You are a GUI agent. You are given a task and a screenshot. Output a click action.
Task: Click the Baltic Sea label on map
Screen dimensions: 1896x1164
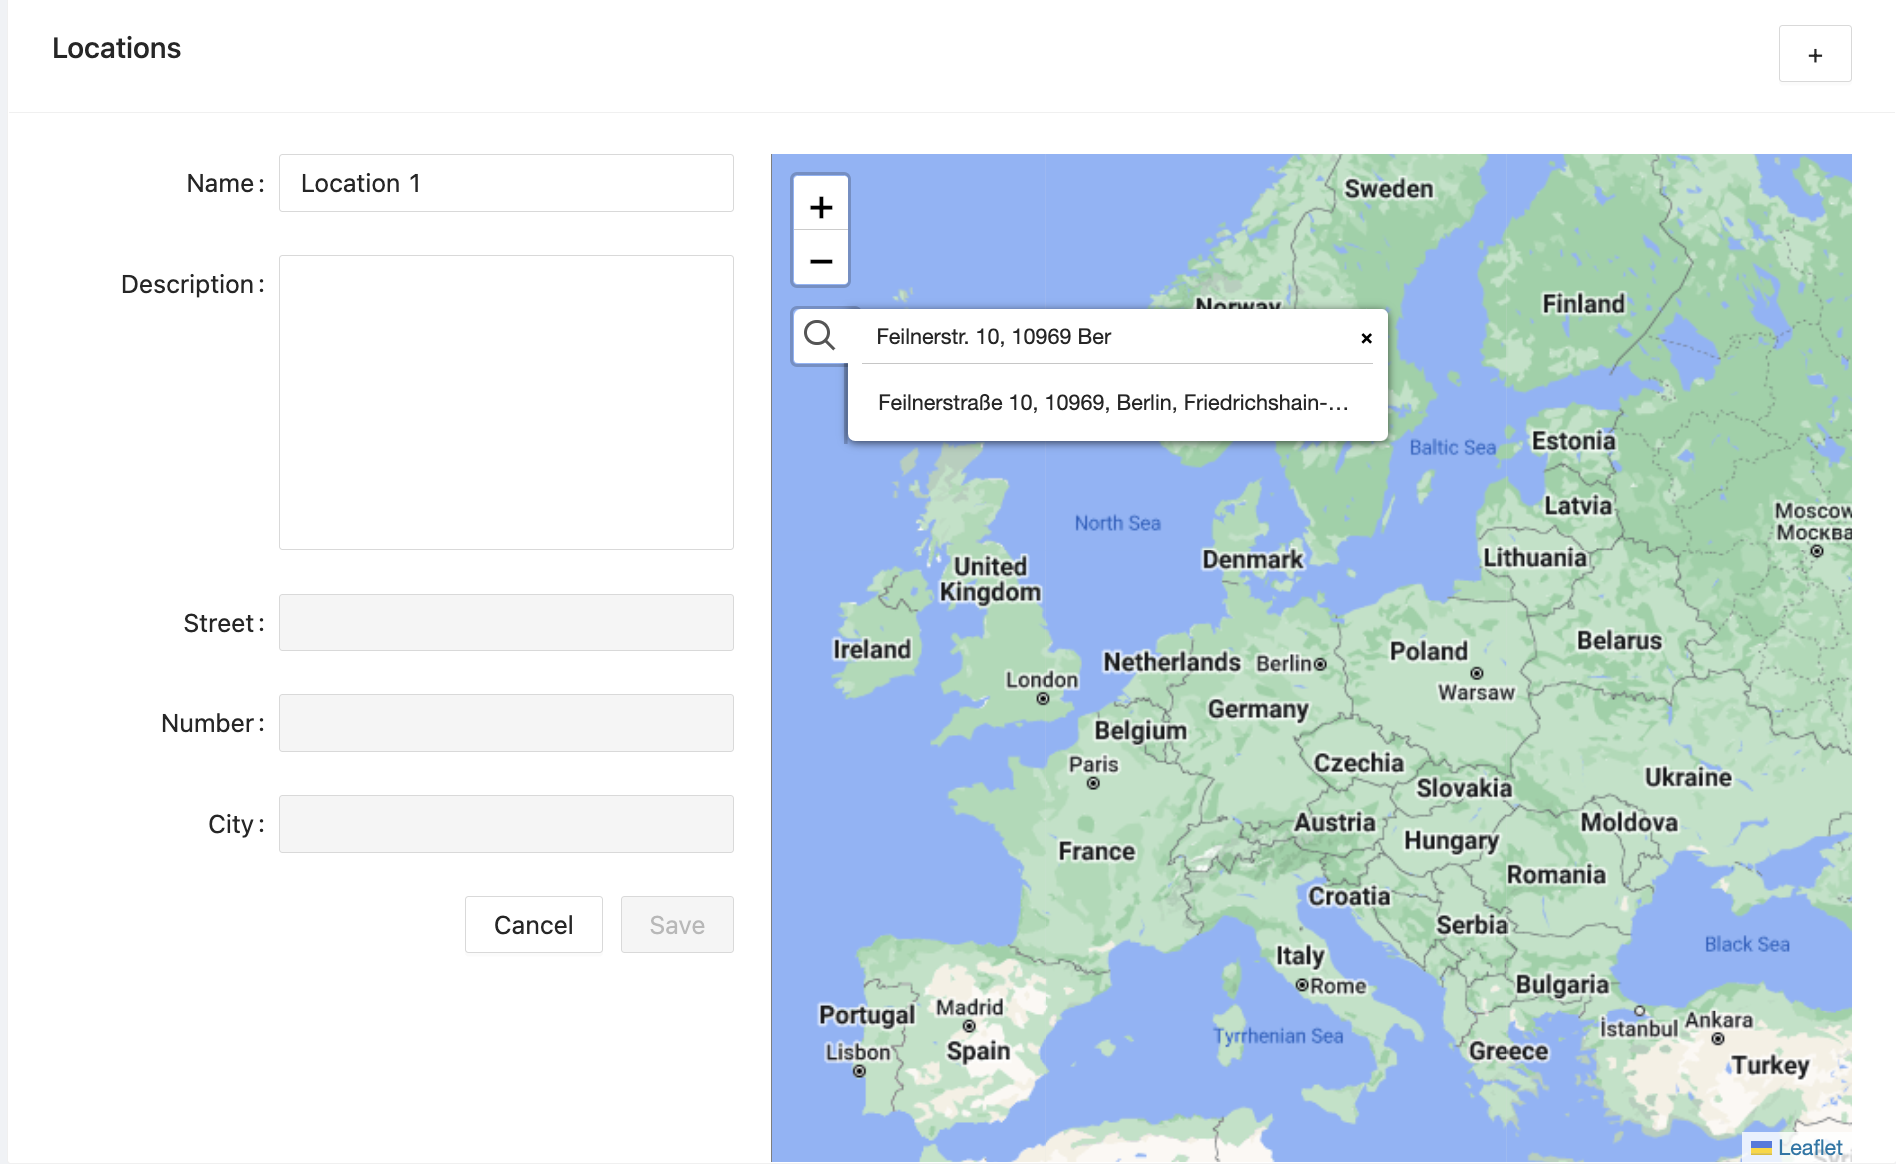[1452, 447]
